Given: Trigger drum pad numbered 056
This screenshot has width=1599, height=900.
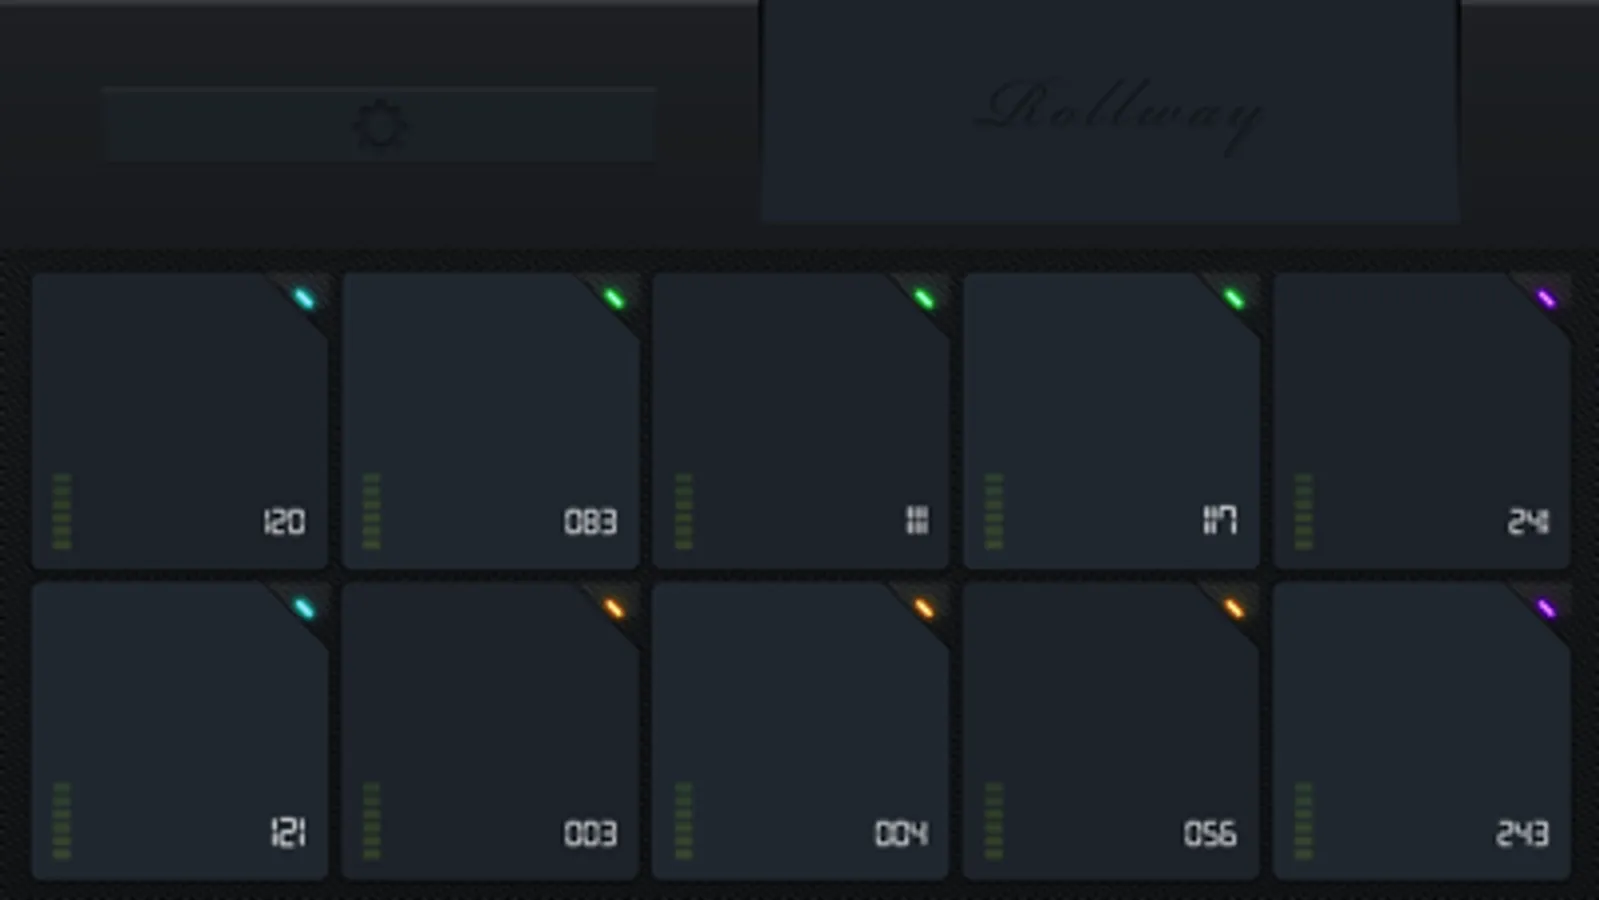Looking at the screenshot, I should [x=1111, y=731].
